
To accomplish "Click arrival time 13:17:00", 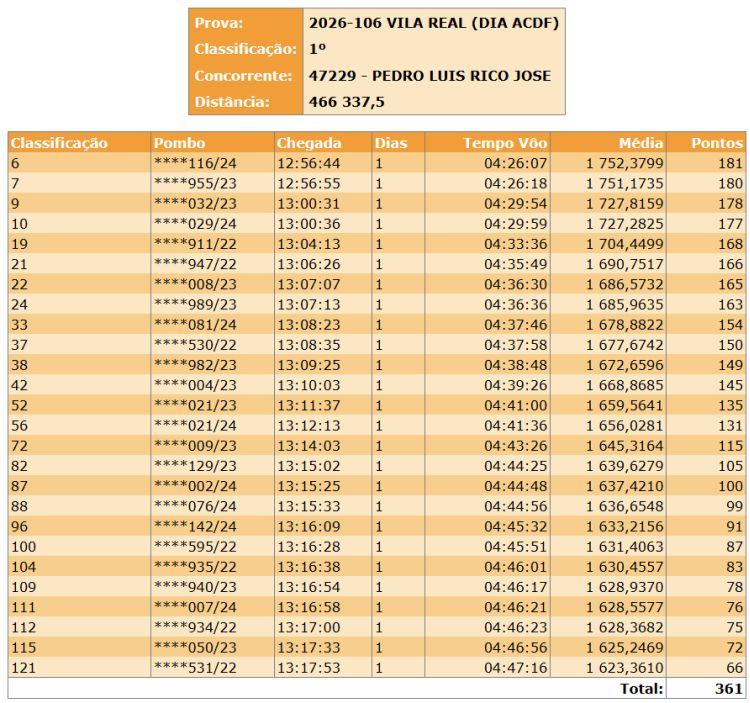I will pyautogui.click(x=308, y=627).
